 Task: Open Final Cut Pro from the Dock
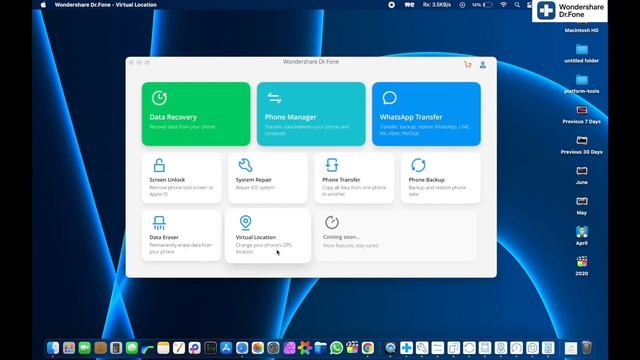[x=352, y=348]
